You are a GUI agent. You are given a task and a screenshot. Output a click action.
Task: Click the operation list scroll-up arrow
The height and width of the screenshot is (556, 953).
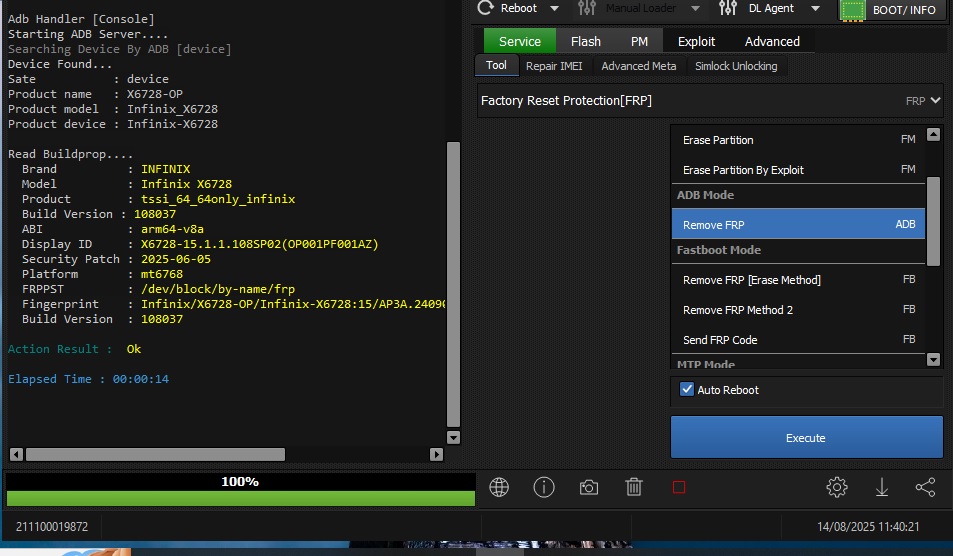coord(934,134)
